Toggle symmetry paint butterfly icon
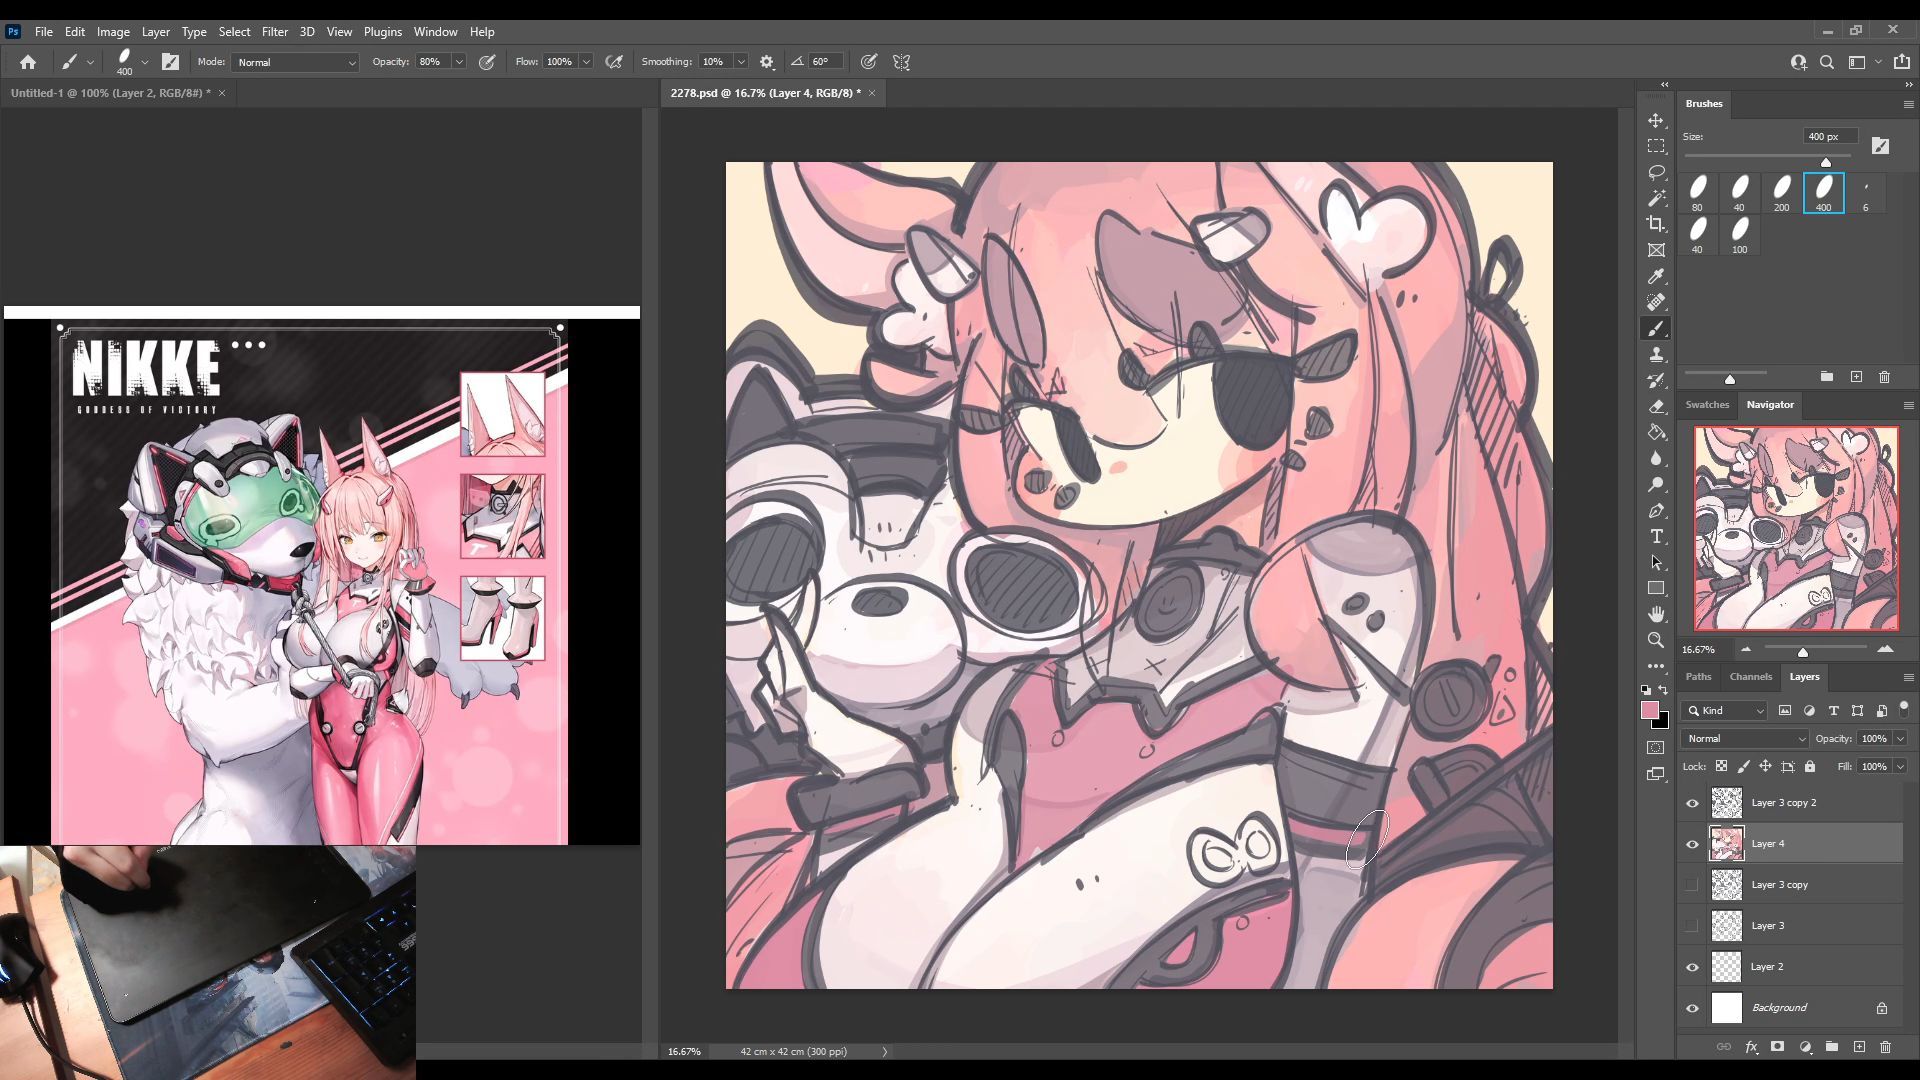This screenshot has height=1080, width=1920. click(901, 62)
